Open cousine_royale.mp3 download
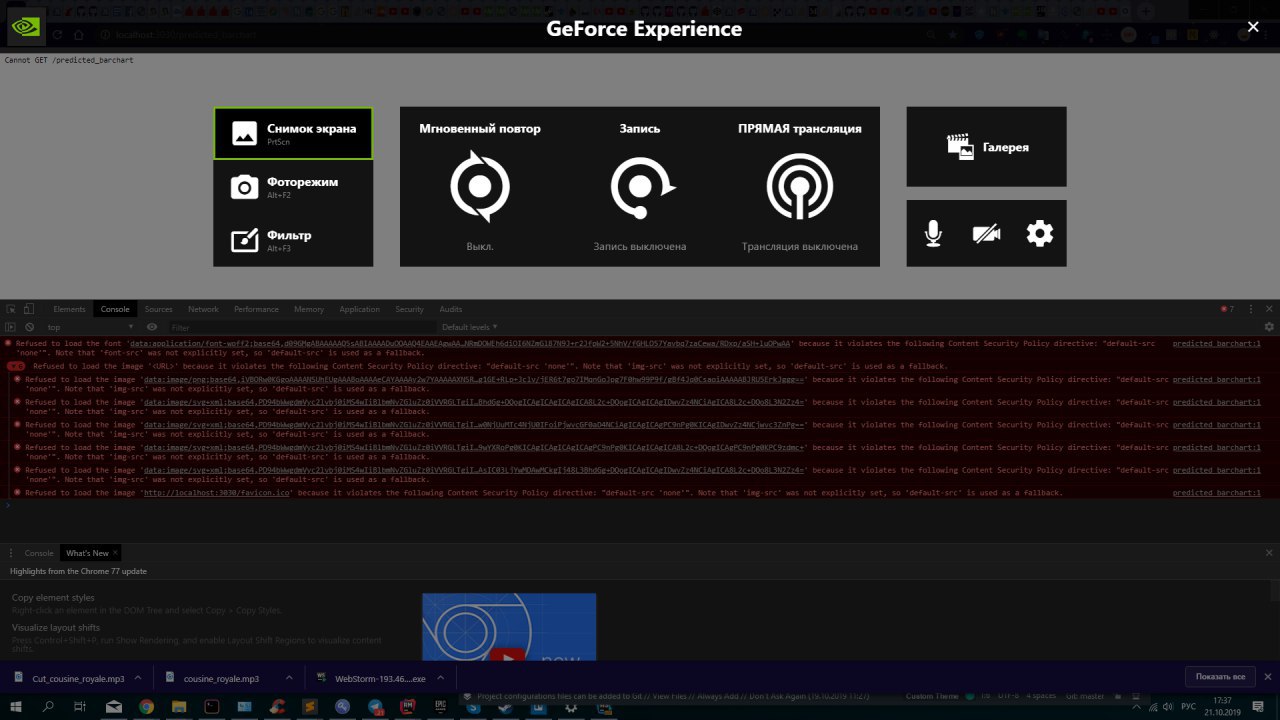 (x=221, y=678)
